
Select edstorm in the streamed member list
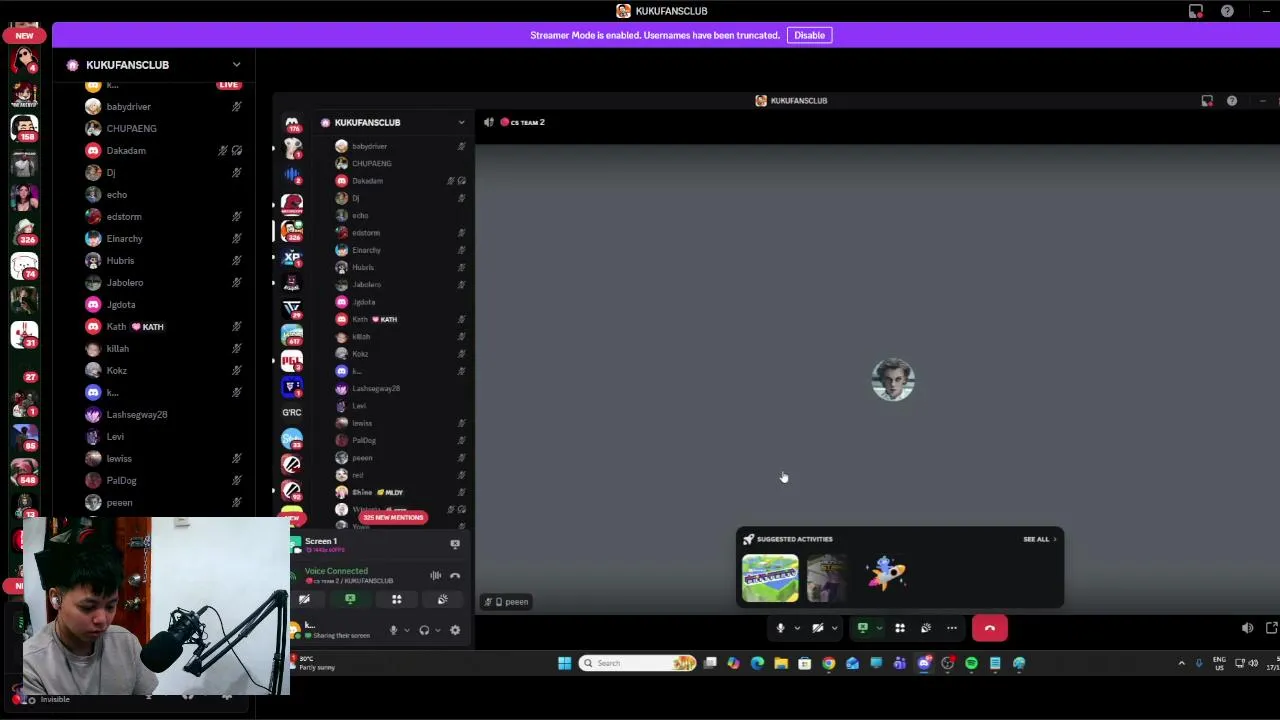click(366, 233)
